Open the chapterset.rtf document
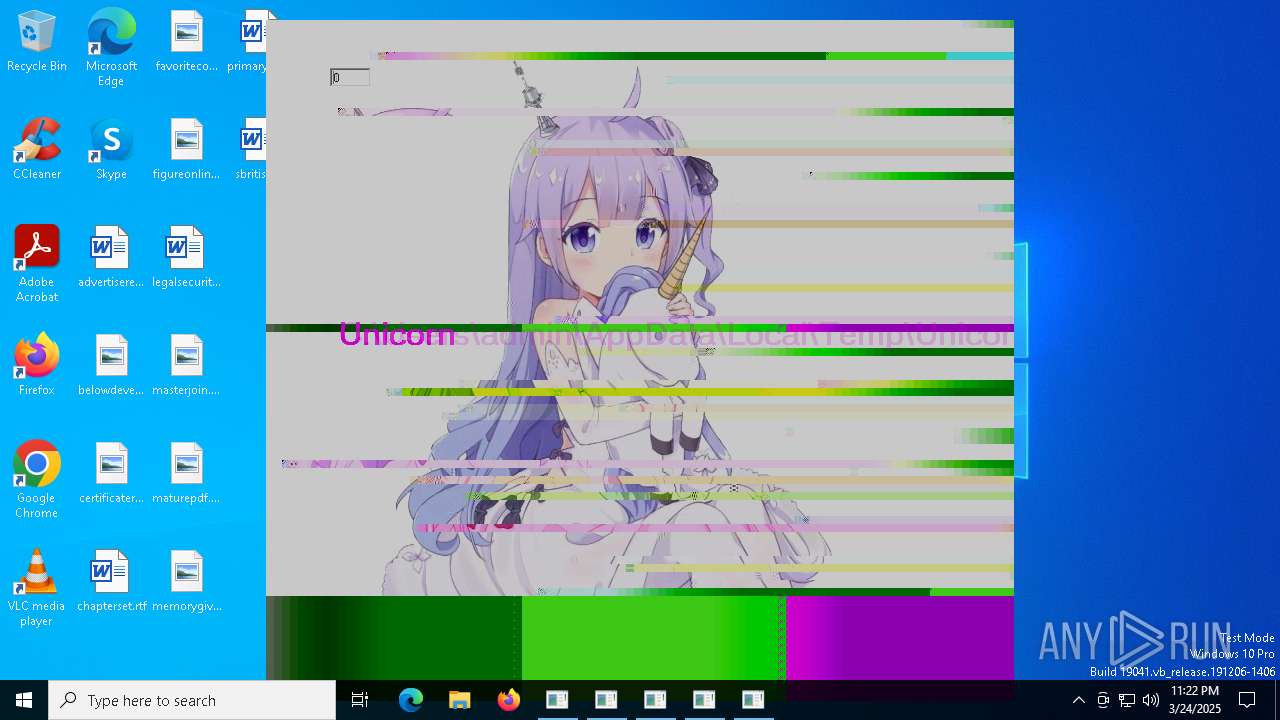1280x720 pixels. pyautogui.click(x=111, y=581)
